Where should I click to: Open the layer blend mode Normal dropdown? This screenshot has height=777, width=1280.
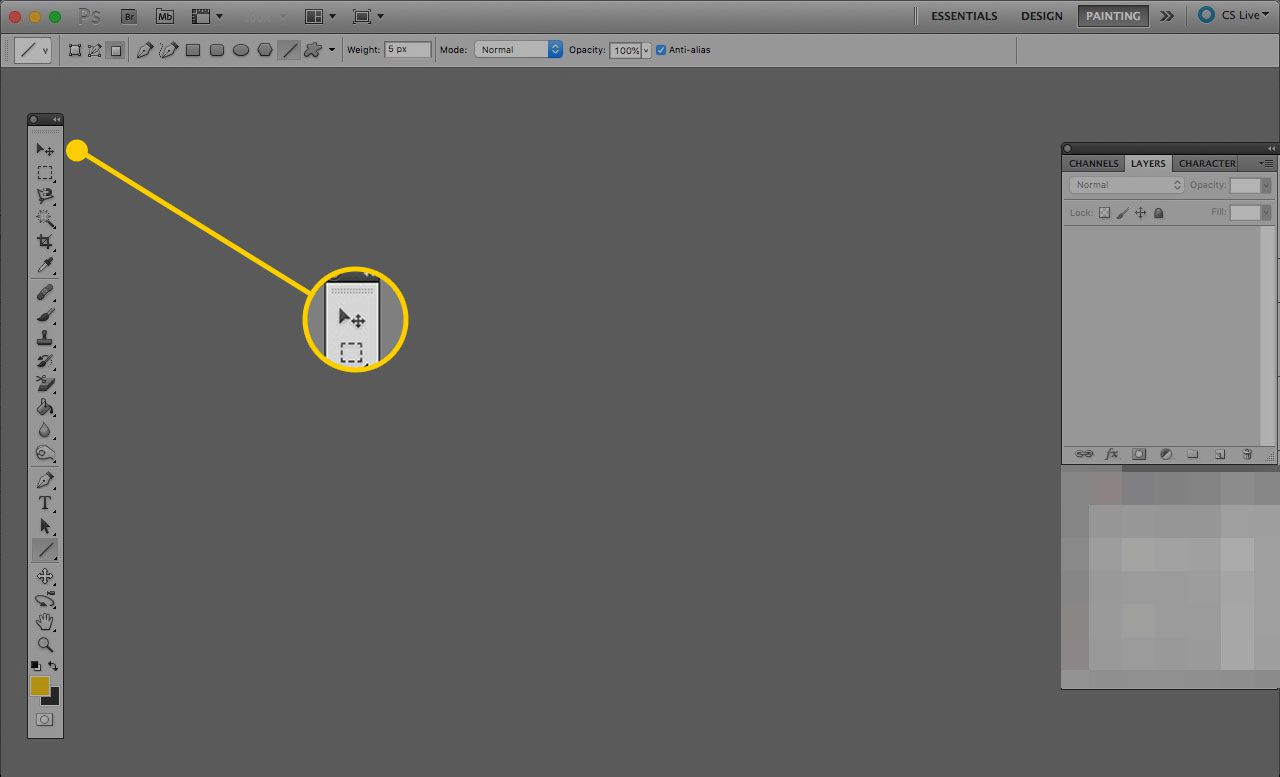(x=1127, y=185)
